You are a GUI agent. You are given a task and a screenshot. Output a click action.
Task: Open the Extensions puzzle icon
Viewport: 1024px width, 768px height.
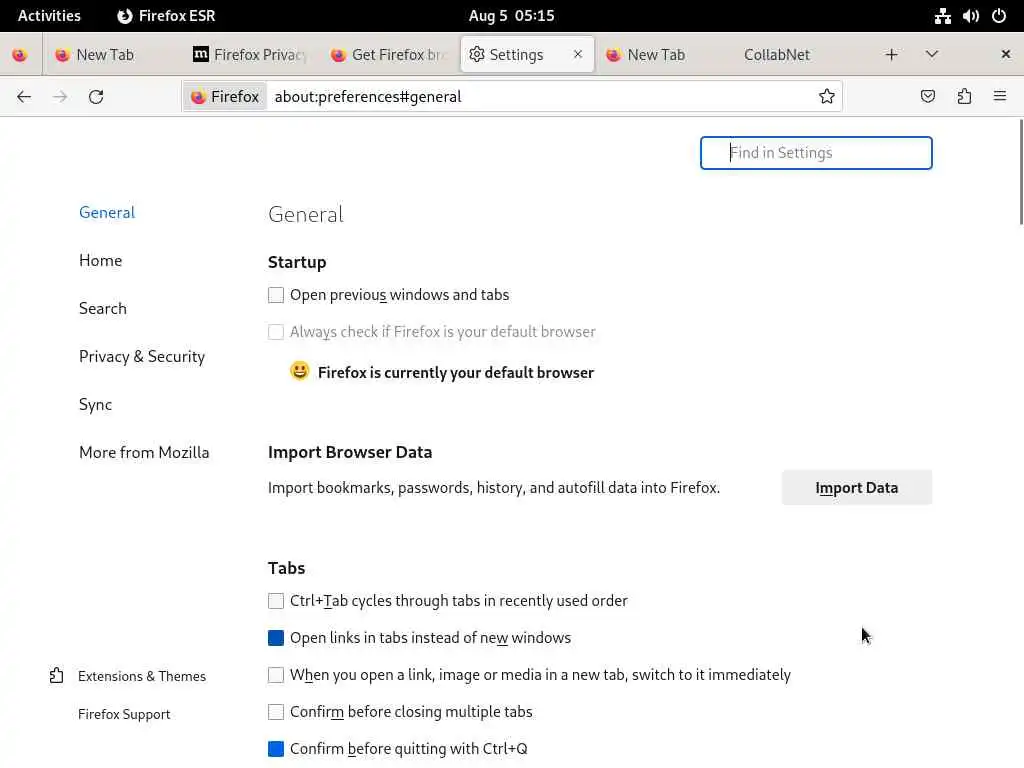(x=964, y=97)
